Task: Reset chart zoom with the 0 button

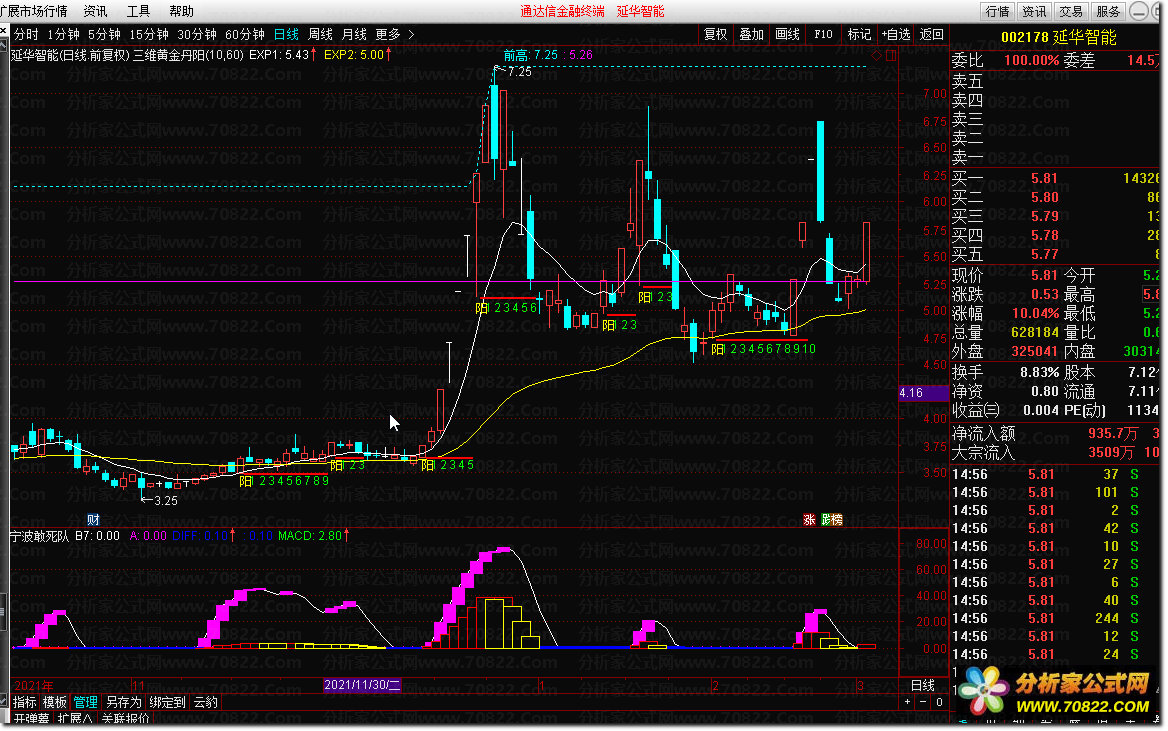Action: pyautogui.click(x=939, y=702)
